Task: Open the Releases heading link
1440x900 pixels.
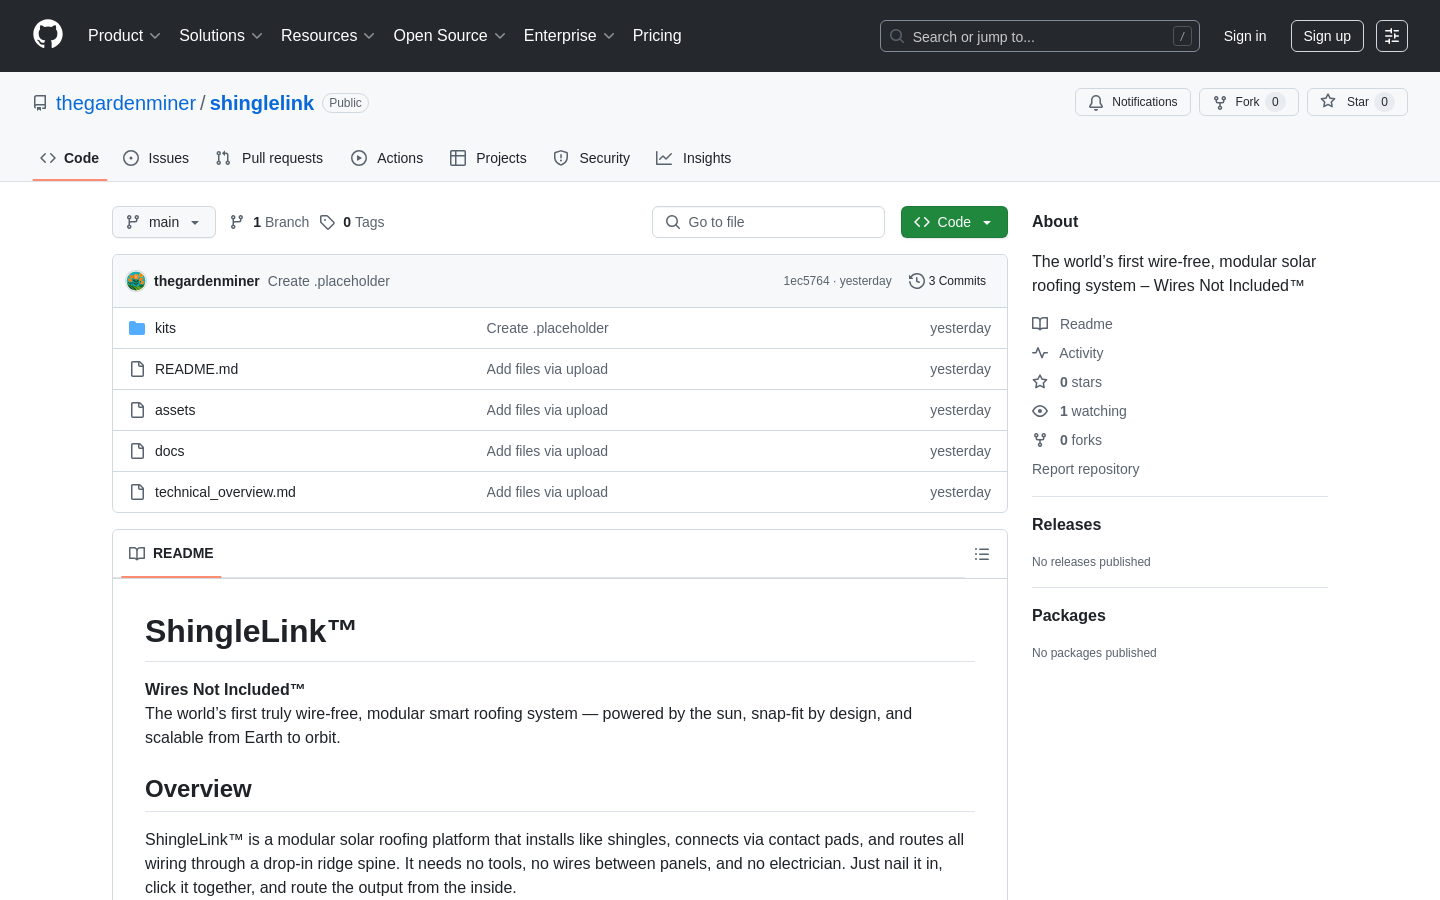Action: pyautogui.click(x=1066, y=525)
